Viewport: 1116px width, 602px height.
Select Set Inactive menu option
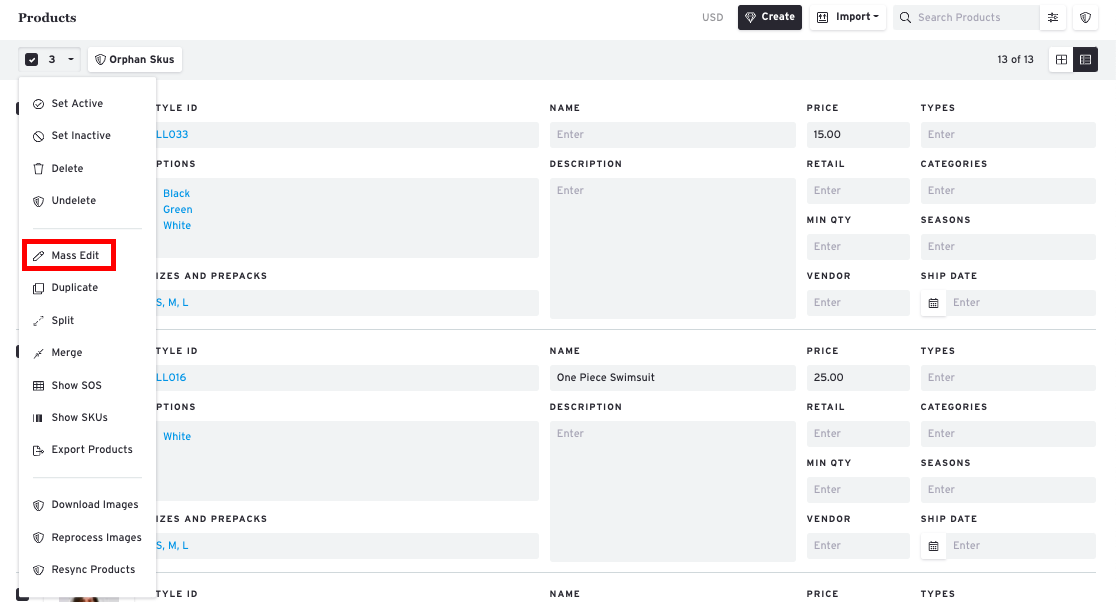click(x=81, y=136)
